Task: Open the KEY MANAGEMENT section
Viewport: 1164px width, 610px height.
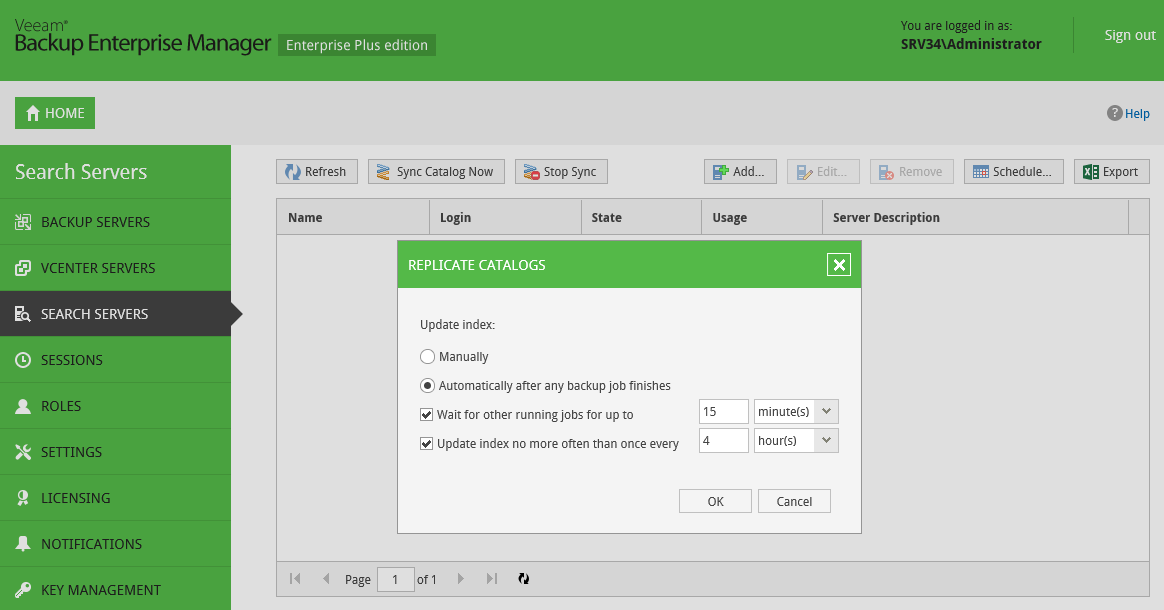Action: 115,590
